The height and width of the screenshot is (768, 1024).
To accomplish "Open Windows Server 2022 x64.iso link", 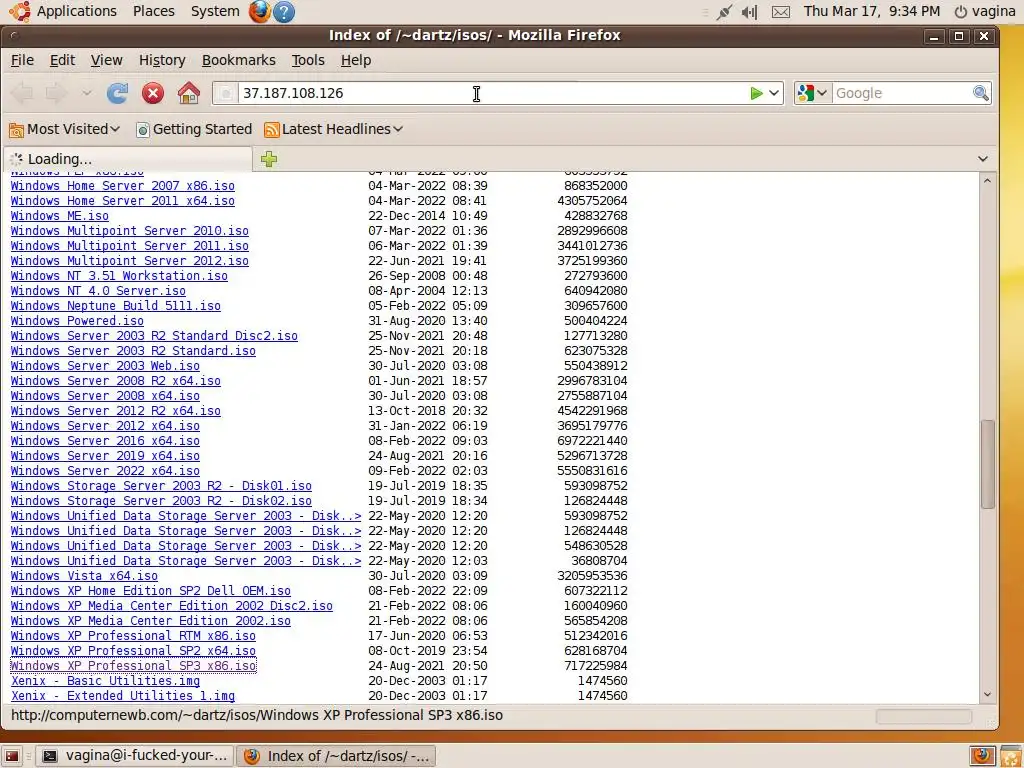I will (x=105, y=471).
